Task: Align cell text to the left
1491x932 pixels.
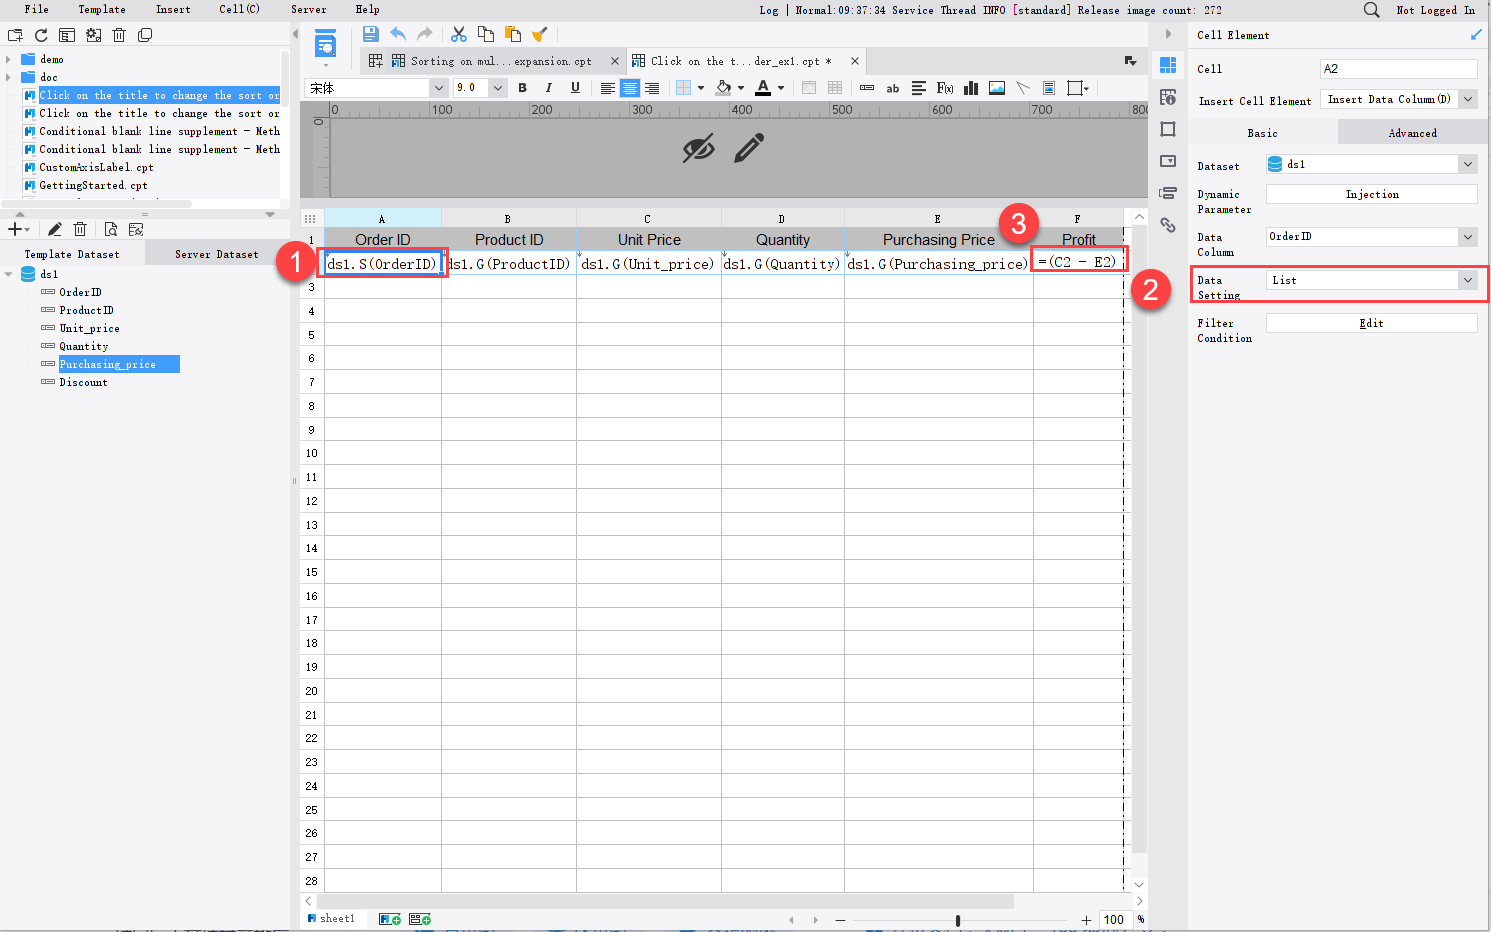Action: [607, 88]
